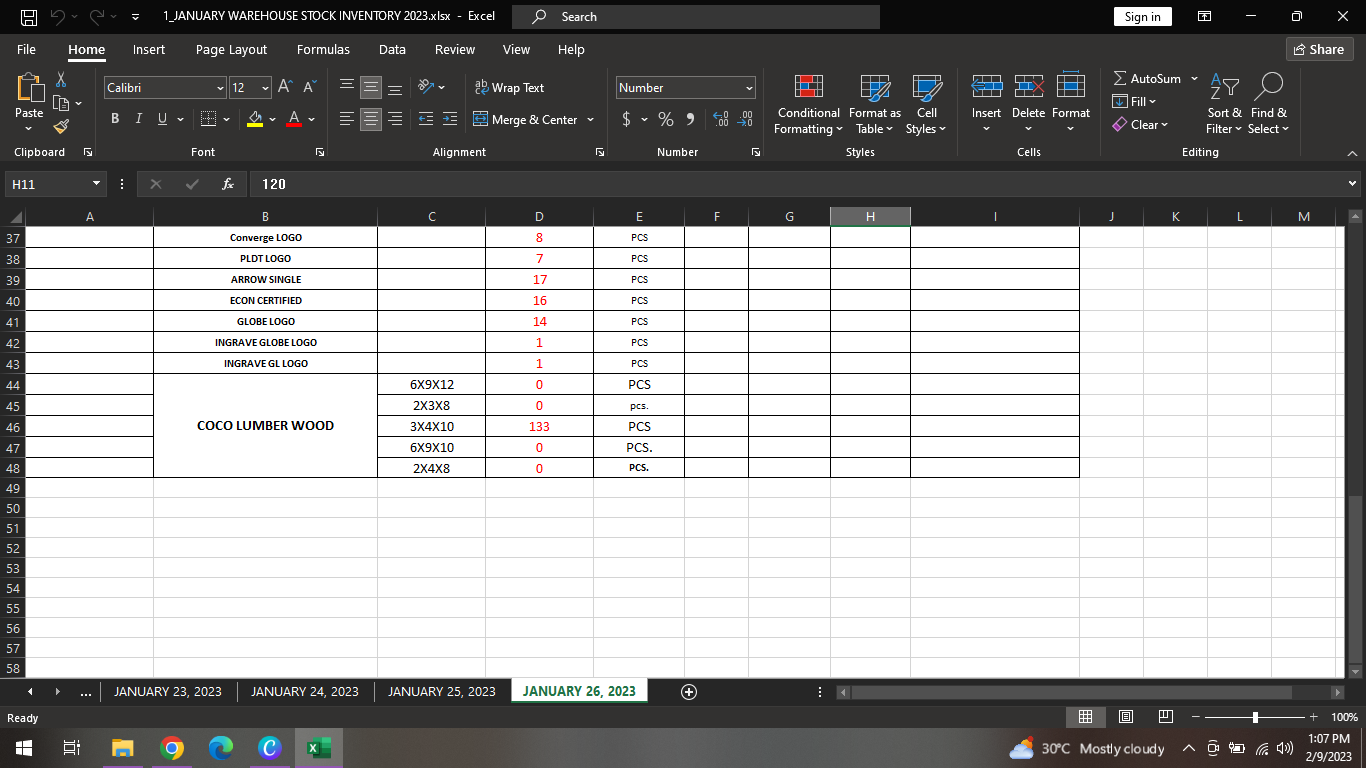Viewport: 1366px width, 768px height.
Task: Switch to Page Layout view
Action: tap(1125, 717)
